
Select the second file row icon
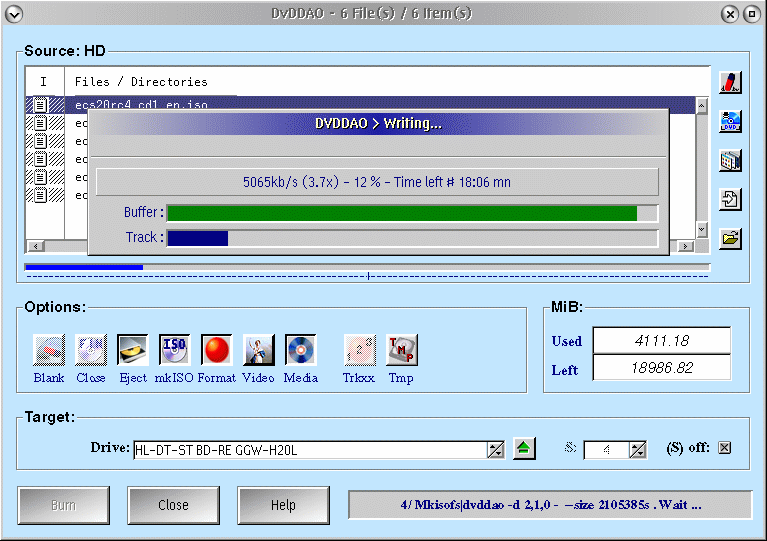[x=41, y=123]
